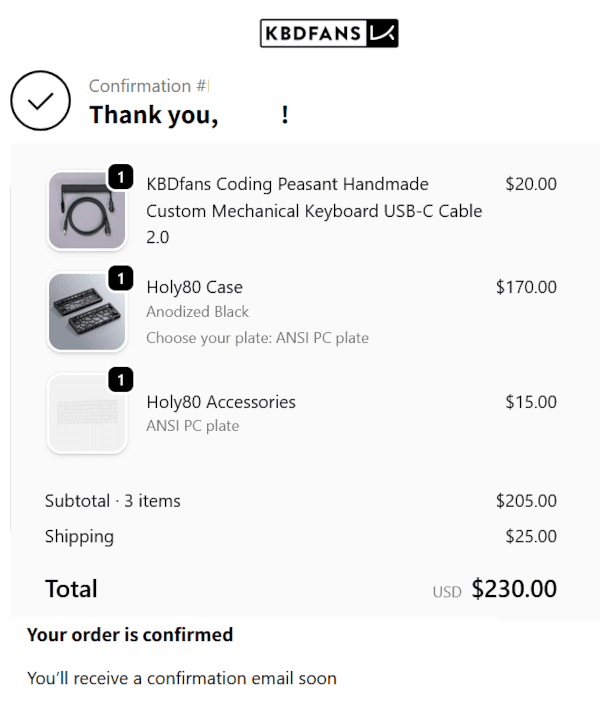Open the Holy80 Accessories product thumbnail
Image resolution: width=600 pixels, height=703 pixels.
pos(87,413)
